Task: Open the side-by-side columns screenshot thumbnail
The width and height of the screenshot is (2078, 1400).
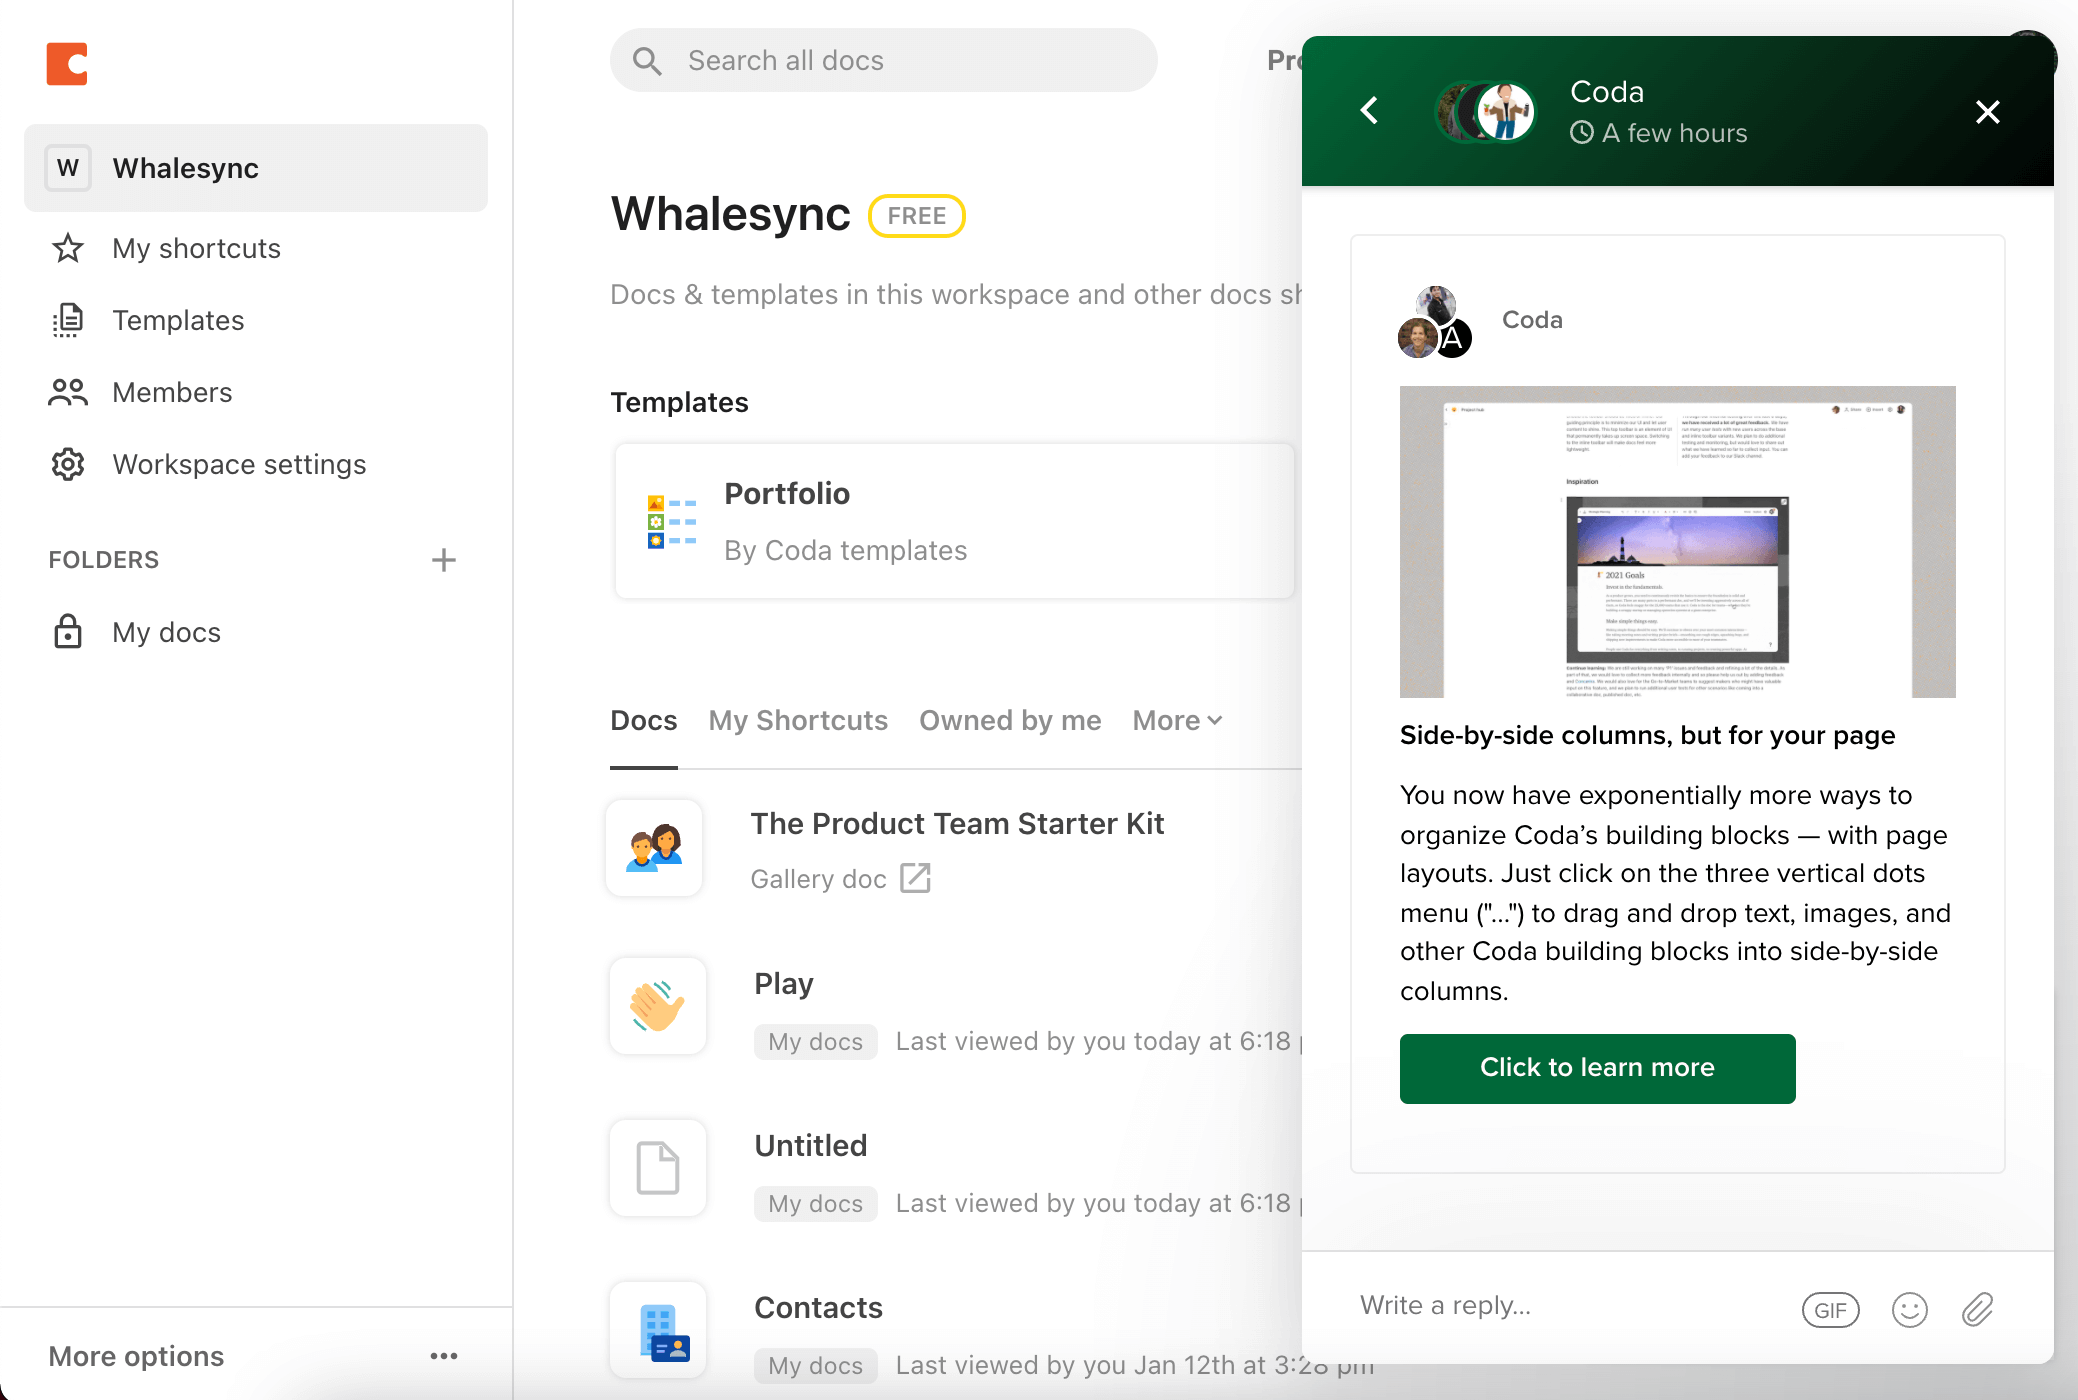Action: pyautogui.click(x=1677, y=541)
